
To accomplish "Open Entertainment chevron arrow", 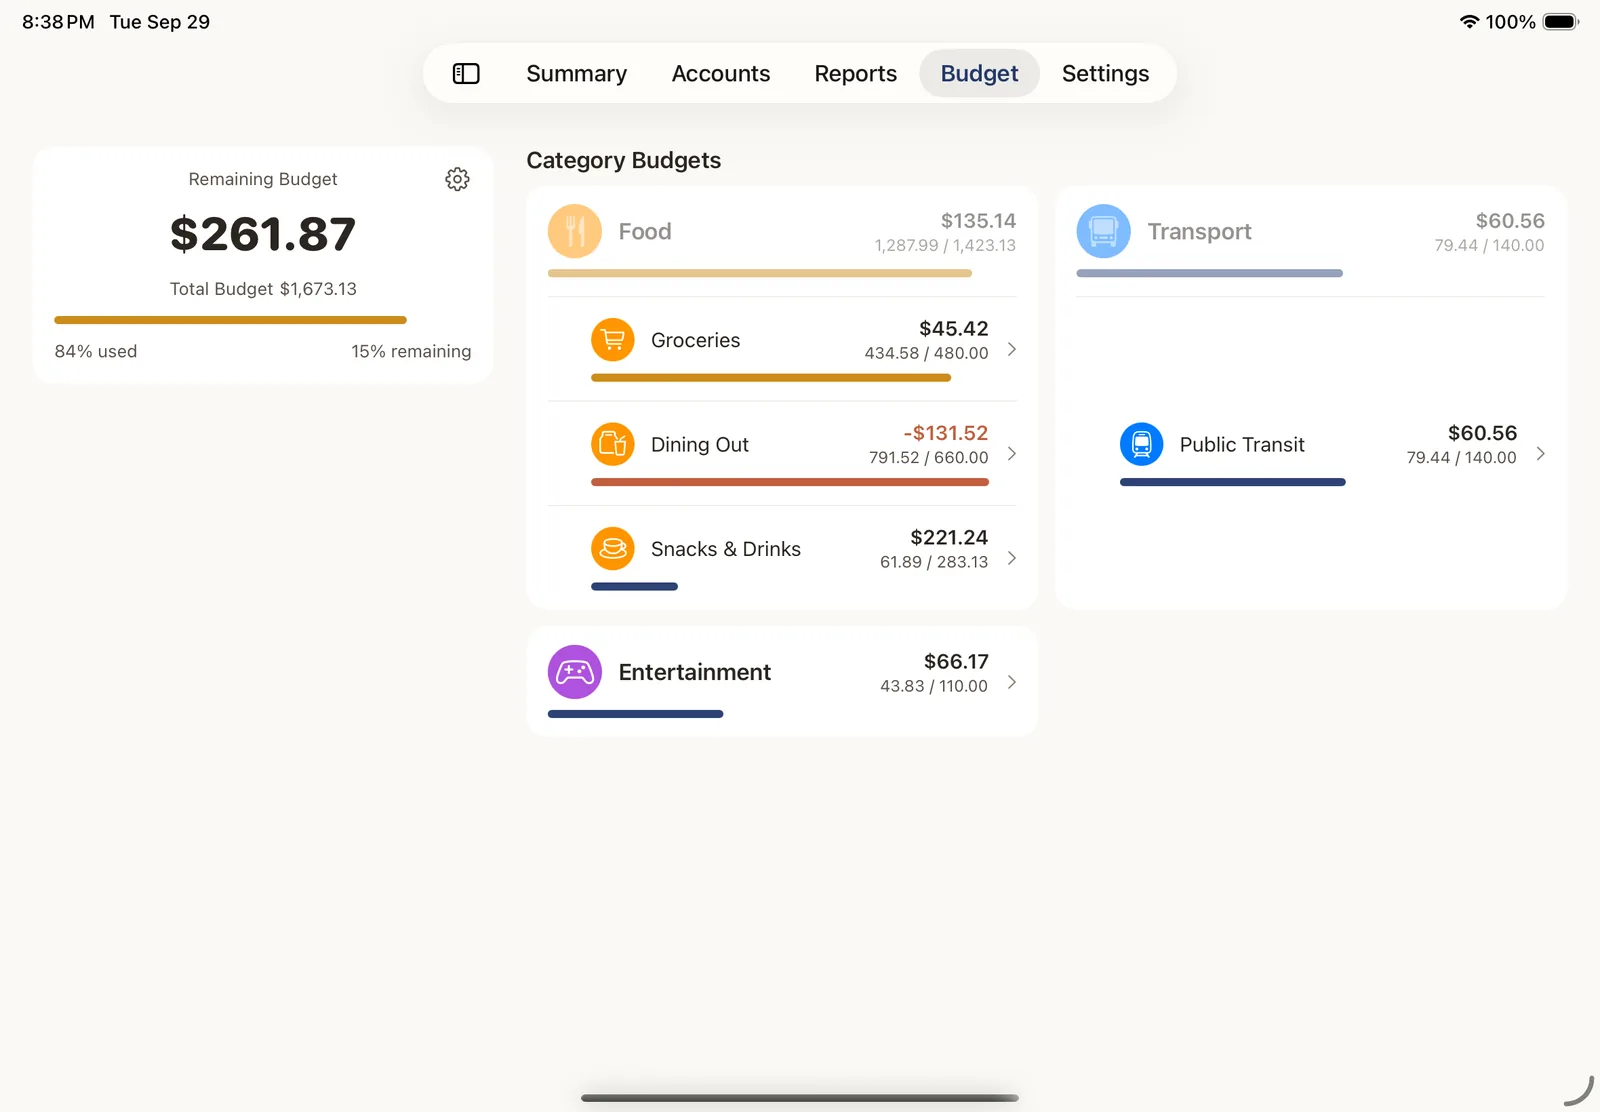I will click(1012, 682).
